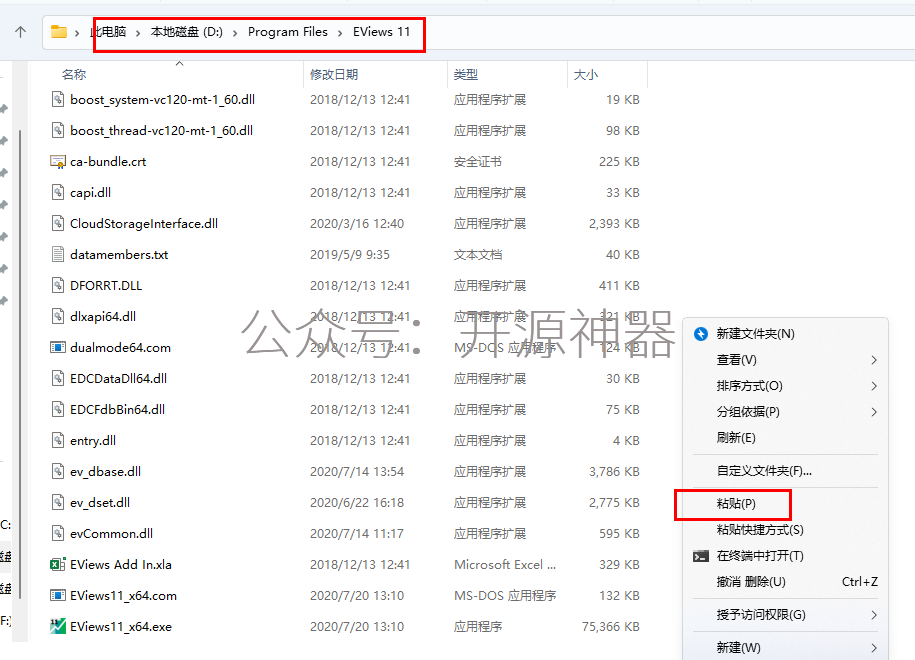Sort by the 修改日期 column header

[334, 75]
